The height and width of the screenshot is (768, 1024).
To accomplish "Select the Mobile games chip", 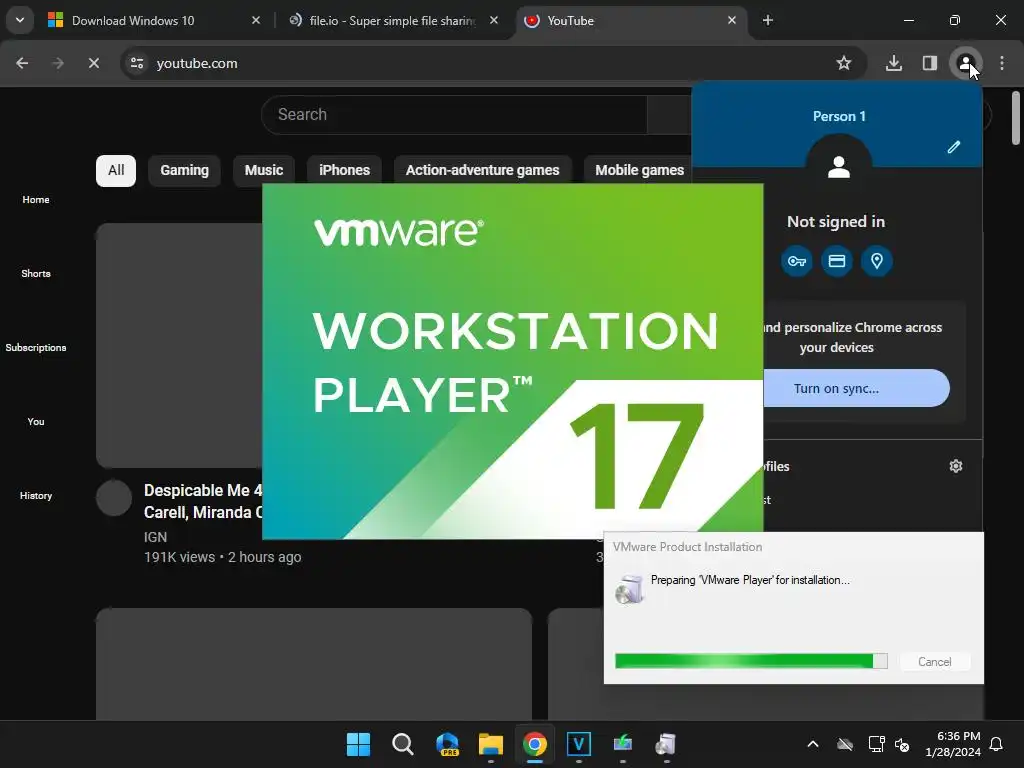I will (639, 170).
